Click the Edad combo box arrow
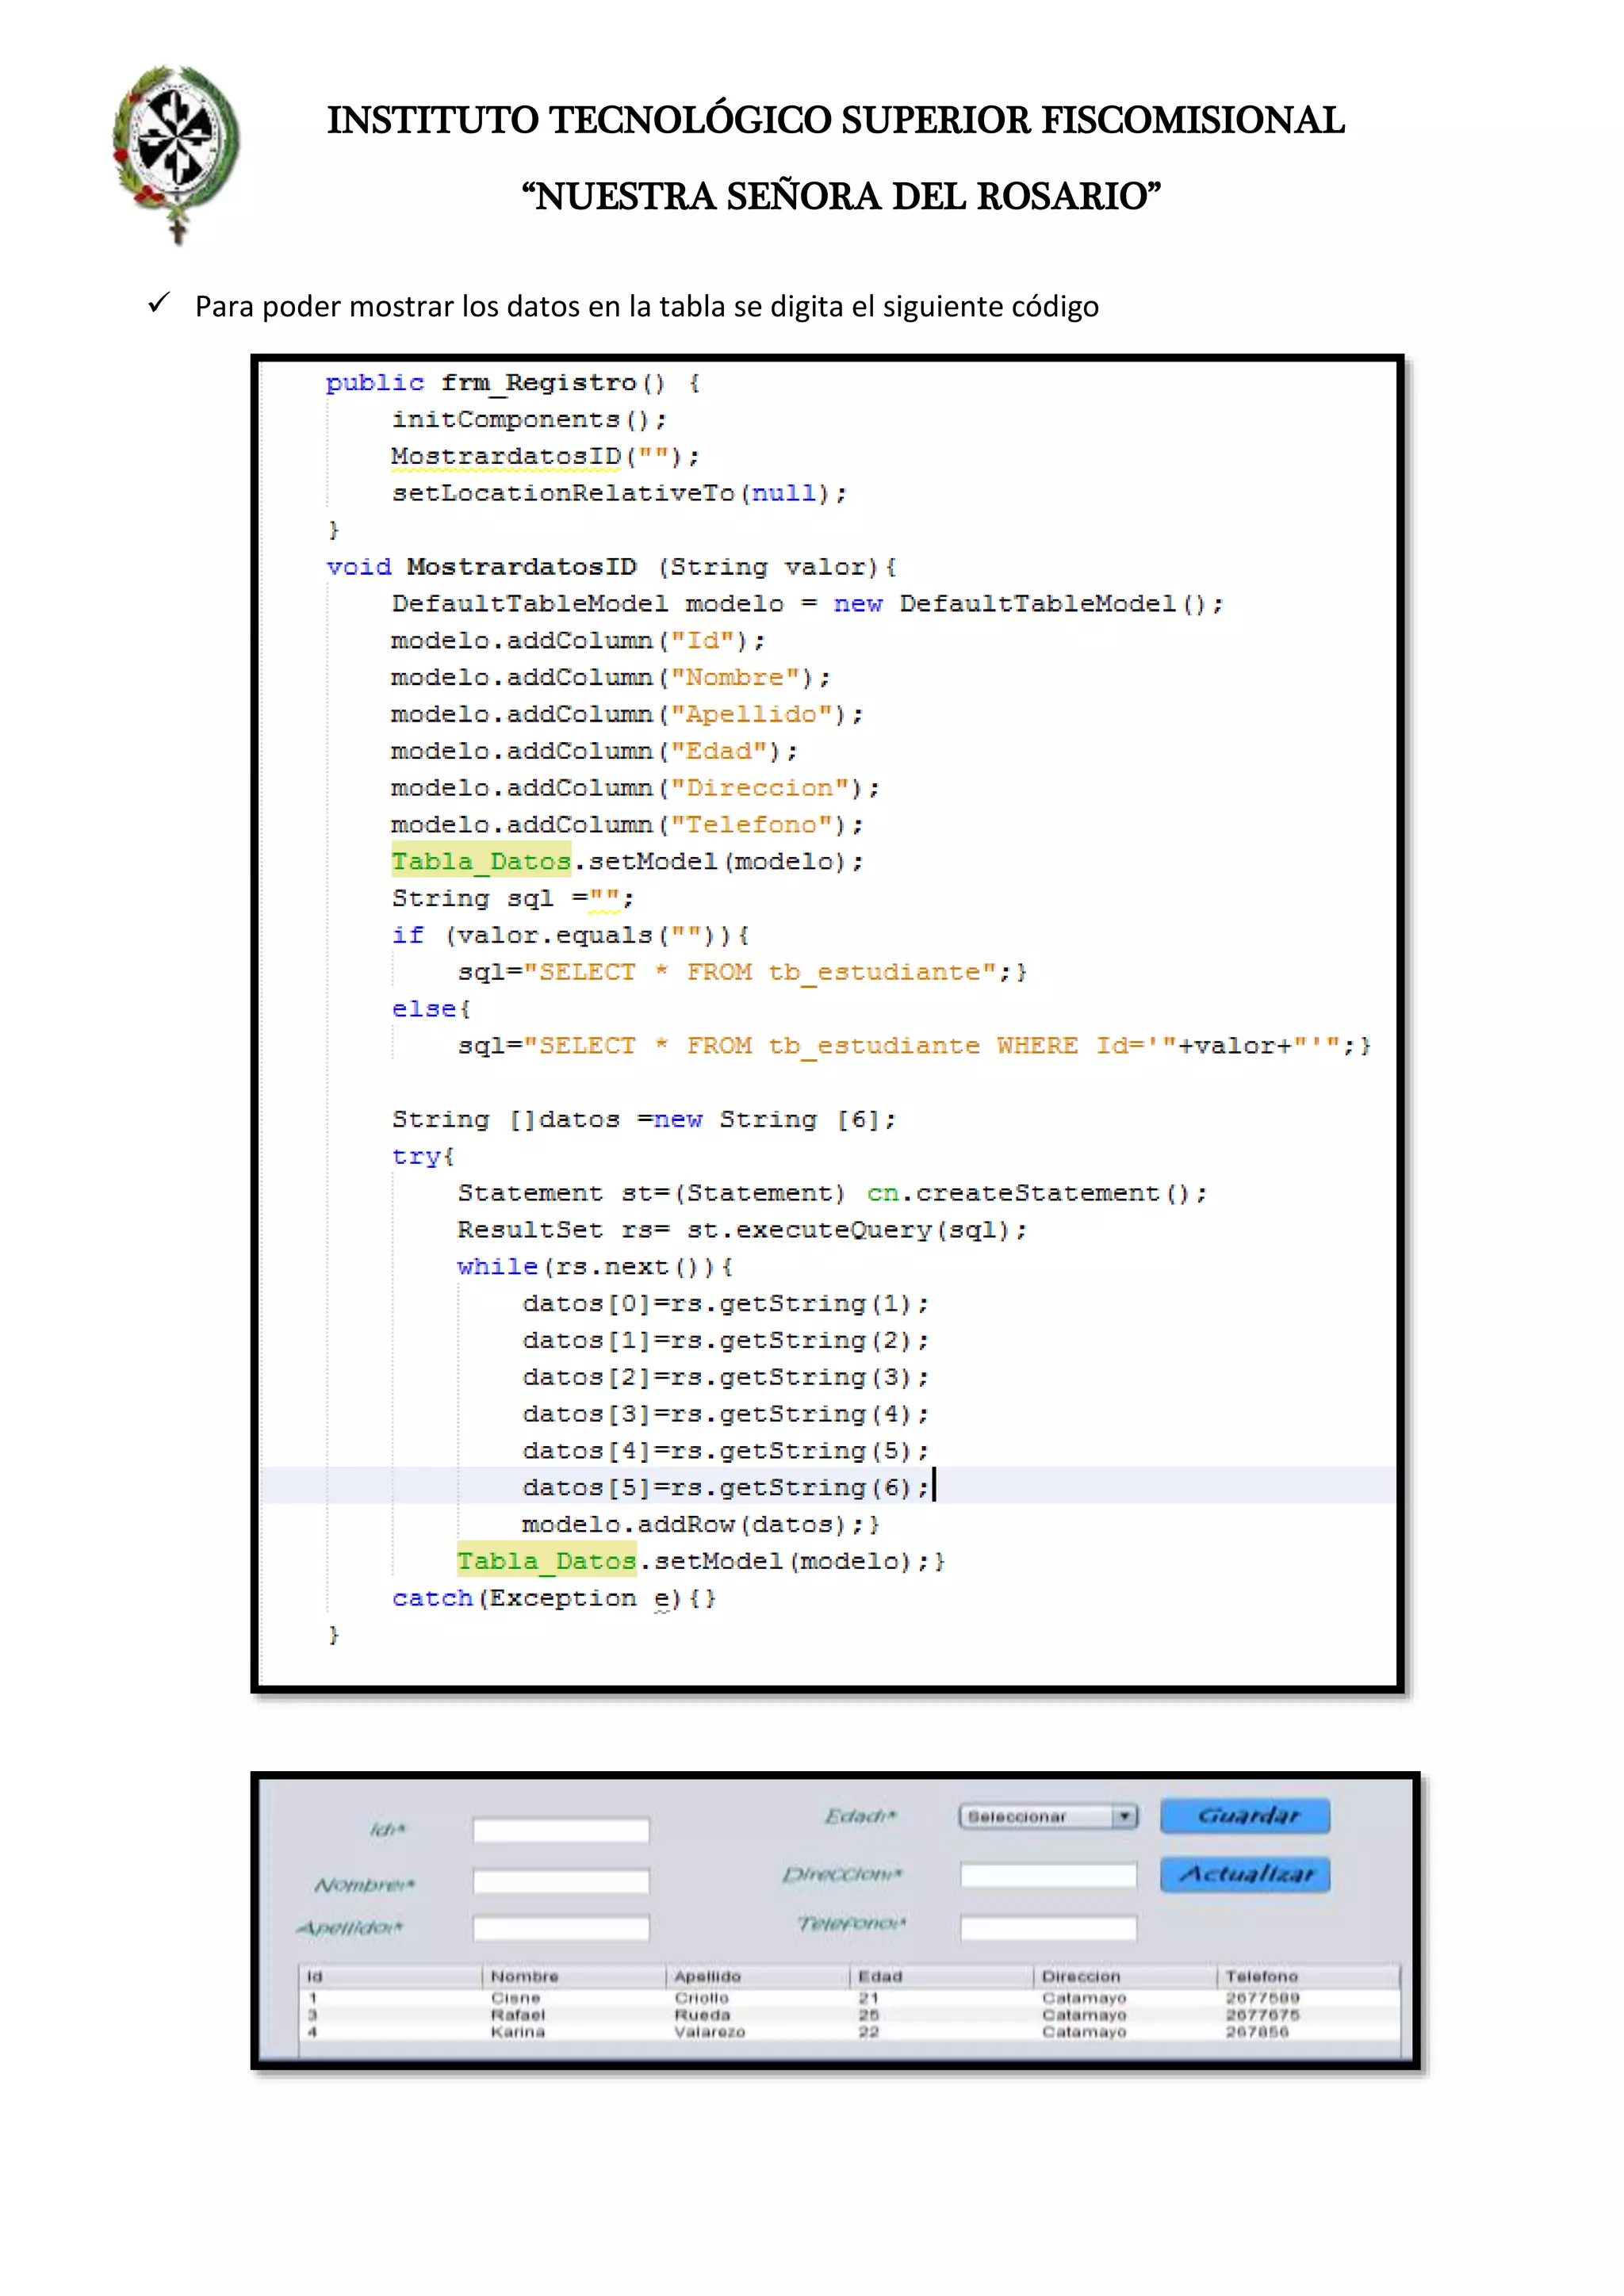The width and height of the screenshot is (1624, 2296). point(1126,1816)
